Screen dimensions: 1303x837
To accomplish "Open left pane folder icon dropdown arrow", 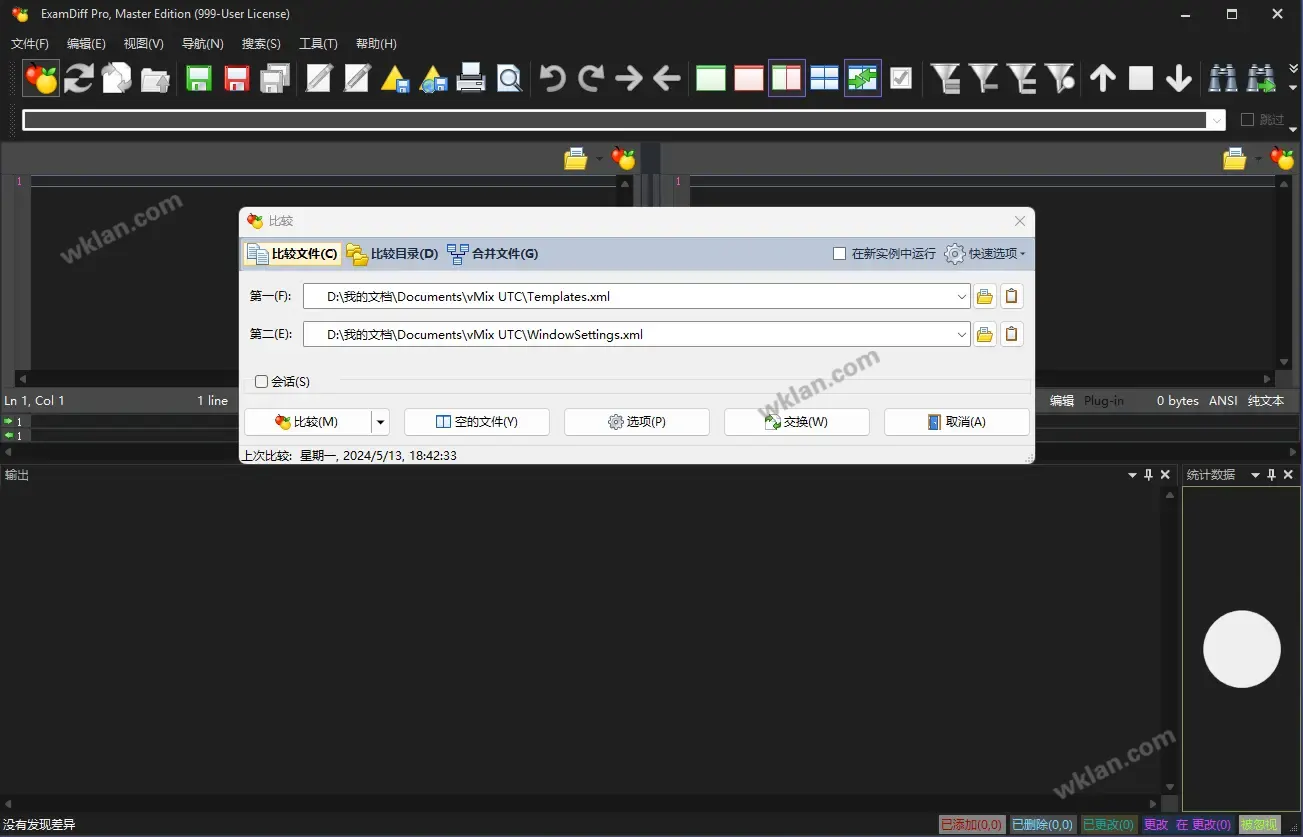I will coord(599,158).
